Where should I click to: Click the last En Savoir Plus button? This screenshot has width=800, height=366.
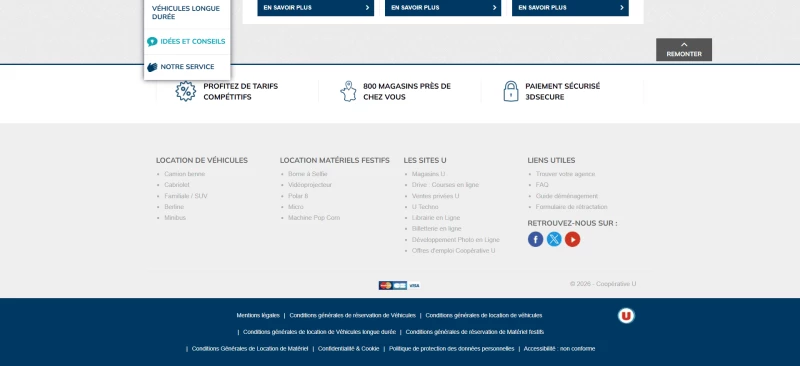point(570,8)
